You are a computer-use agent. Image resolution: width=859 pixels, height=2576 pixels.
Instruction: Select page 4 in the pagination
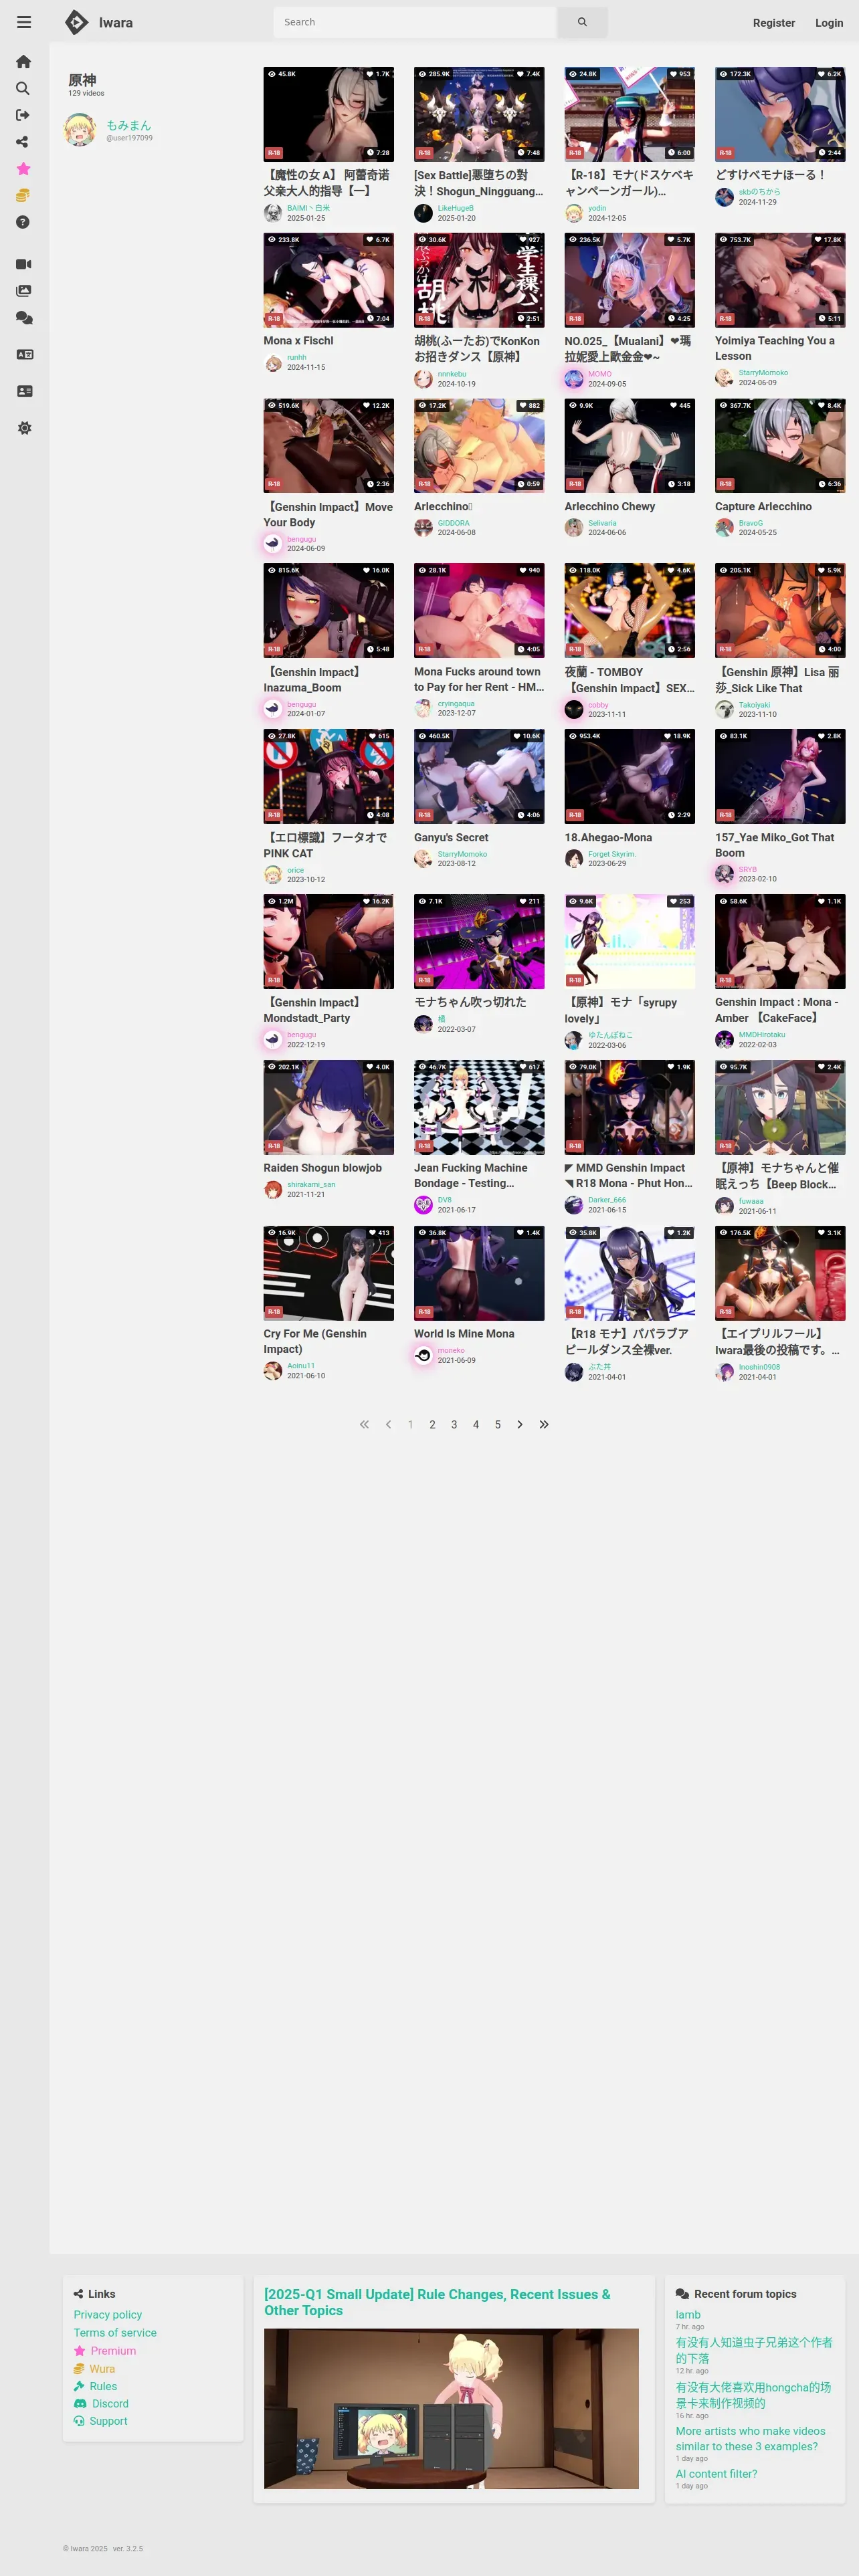(x=476, y=1424)
